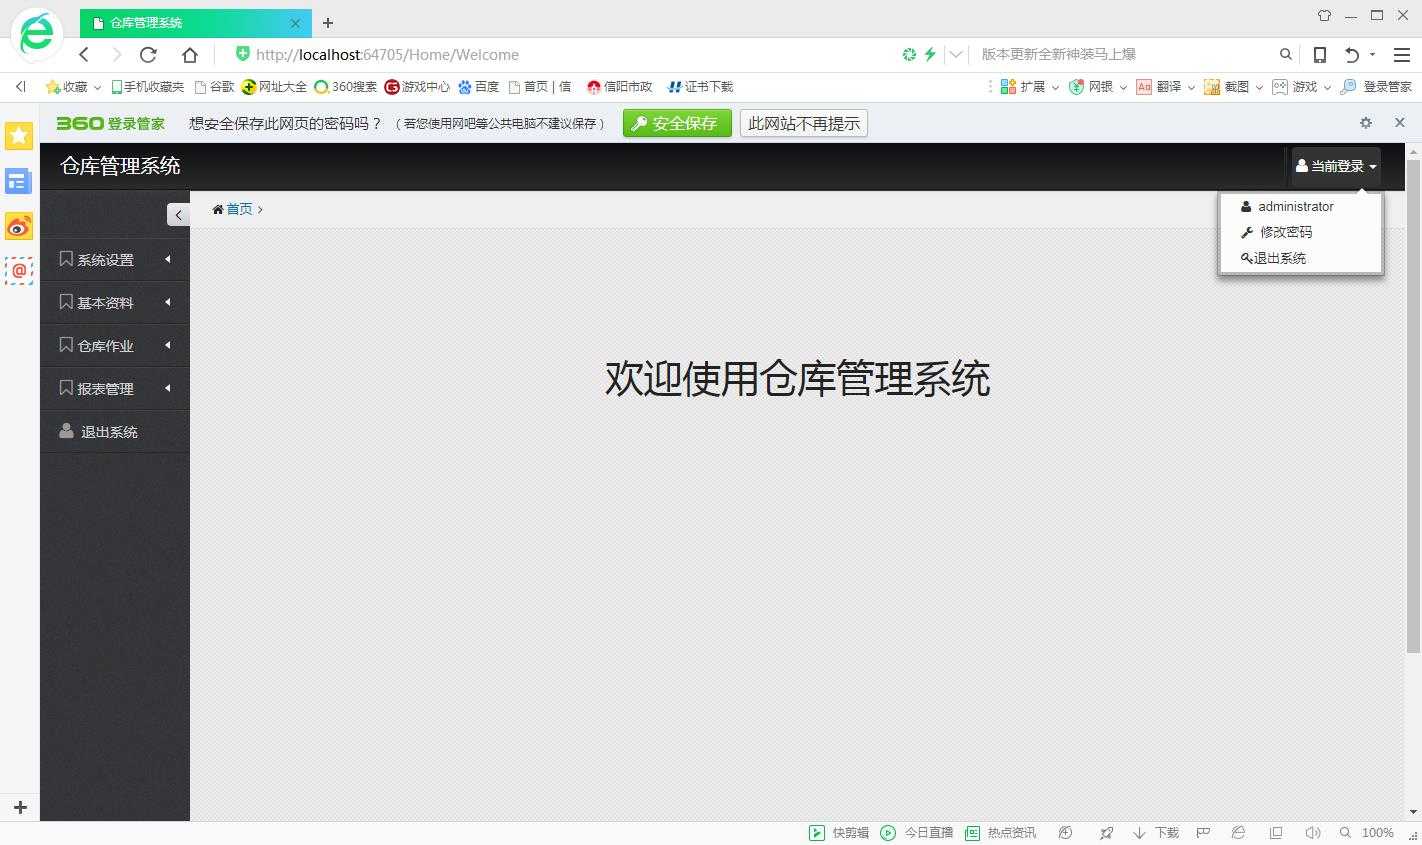The width and height of the screenshot is (1422, 845).
Task: Click the green site security shield icon
Action: [242, 54]
